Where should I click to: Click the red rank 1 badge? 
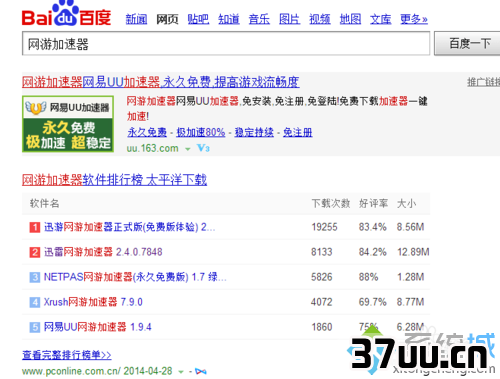35,227
